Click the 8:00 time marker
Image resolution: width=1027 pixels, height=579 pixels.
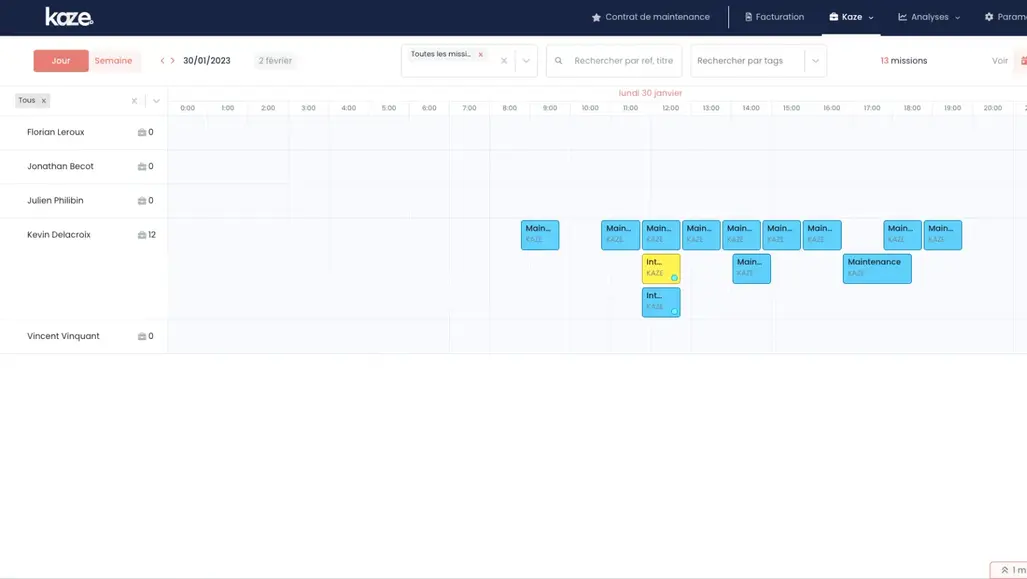[510, 108]
